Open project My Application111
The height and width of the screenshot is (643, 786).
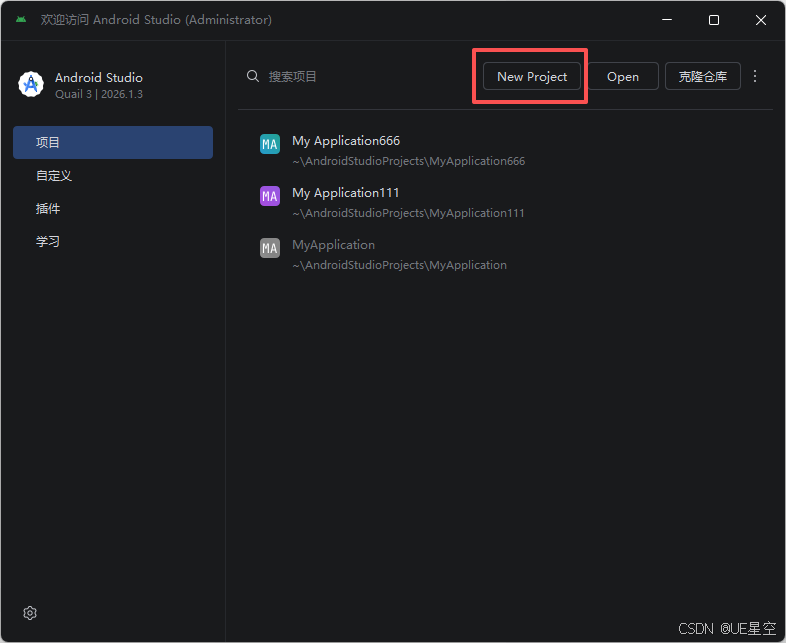(345, 193)
